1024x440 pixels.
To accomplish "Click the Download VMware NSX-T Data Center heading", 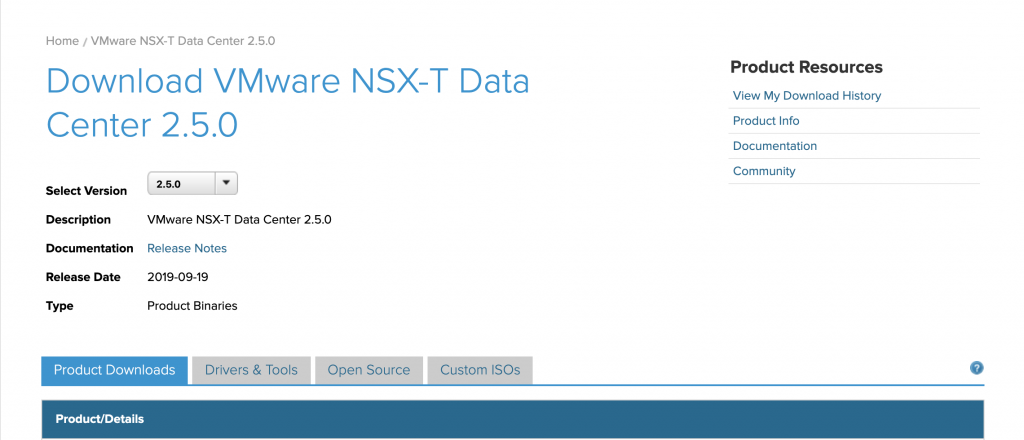I will 287,102.
